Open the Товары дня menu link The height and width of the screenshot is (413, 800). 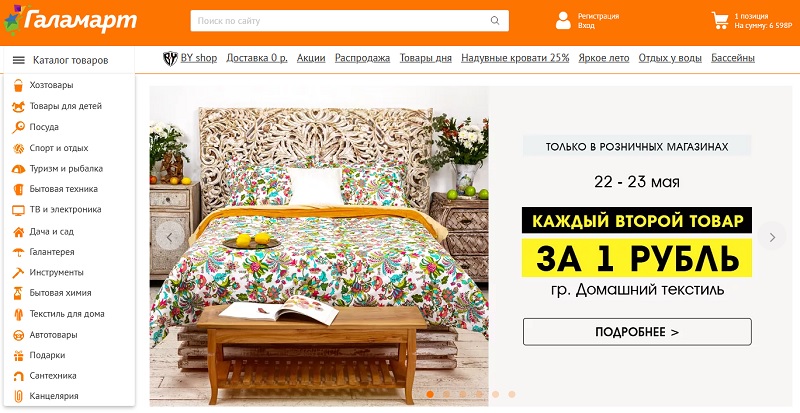click(426, 58)
